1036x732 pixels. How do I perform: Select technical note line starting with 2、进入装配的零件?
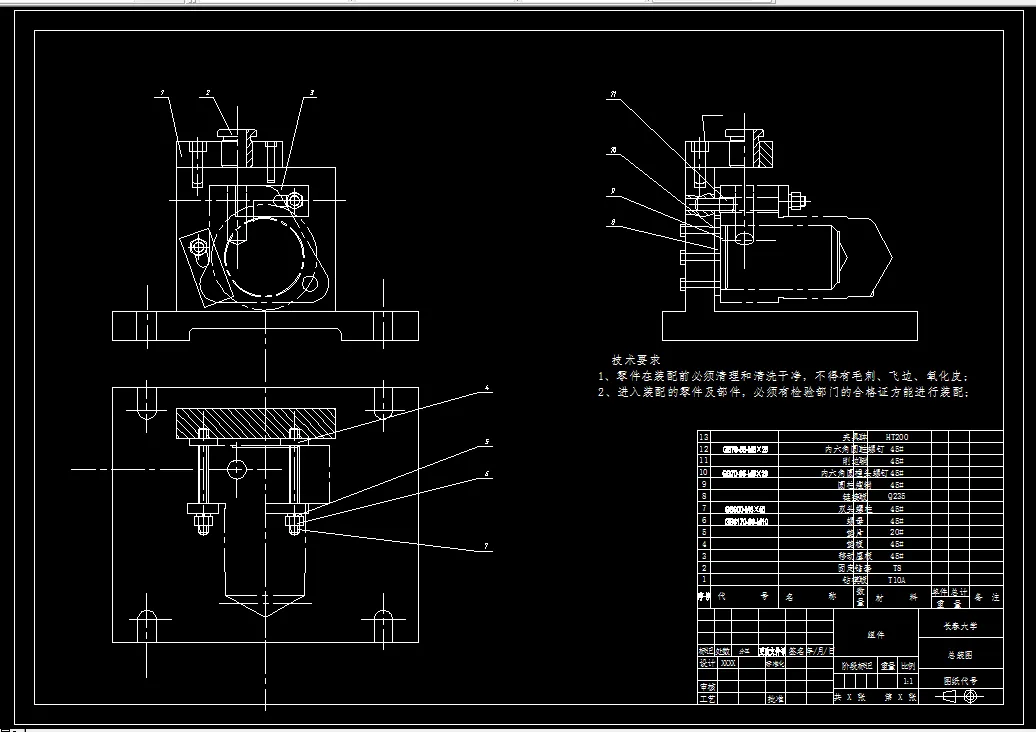click(784, 392)
